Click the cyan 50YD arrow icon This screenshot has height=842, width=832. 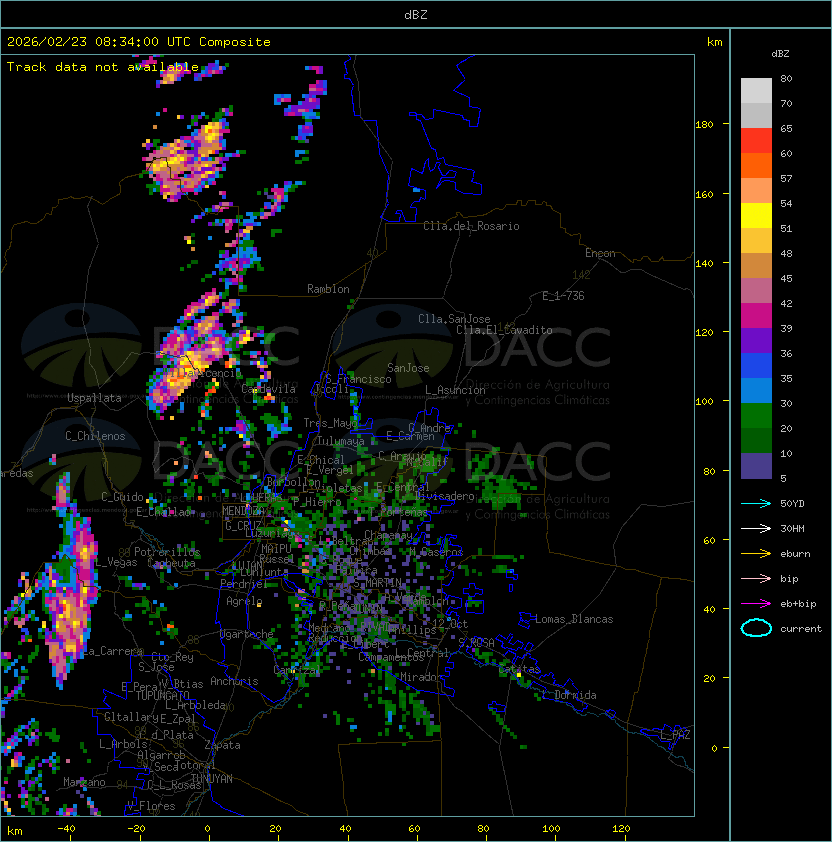pos(756,503)
